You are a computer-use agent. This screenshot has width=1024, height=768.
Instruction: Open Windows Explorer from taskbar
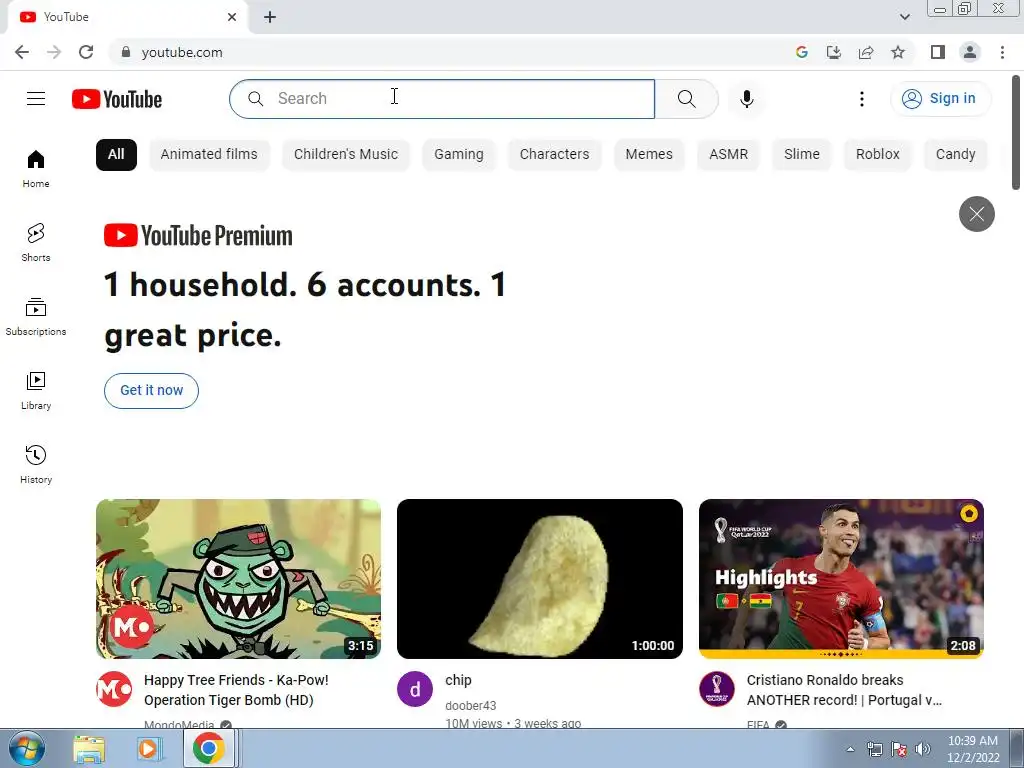[x=89, y=748]
